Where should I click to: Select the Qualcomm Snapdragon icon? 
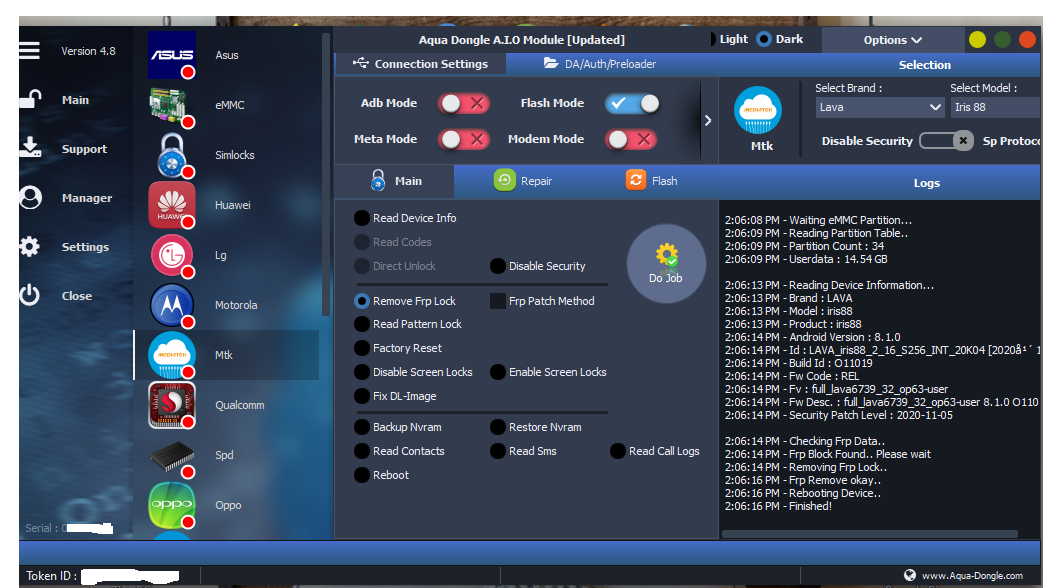pos(172,405)
